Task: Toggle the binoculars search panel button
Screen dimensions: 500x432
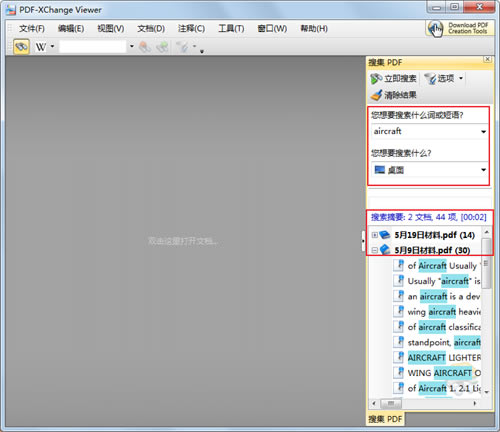Action: pos(21,47)
